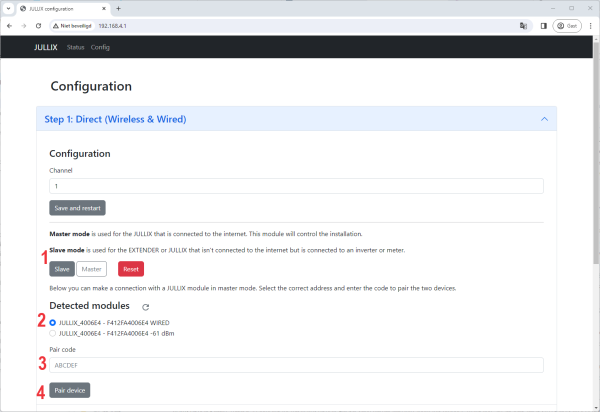Collapse the Step 1 Direct section chevron
The width and height of the screenshot is (600, 412).
pos(544,119)
